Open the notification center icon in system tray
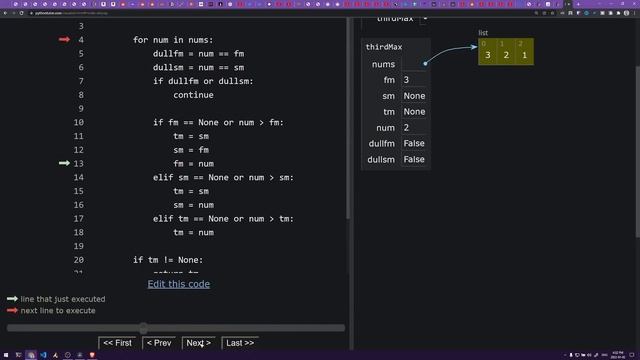 coord(632,355)
